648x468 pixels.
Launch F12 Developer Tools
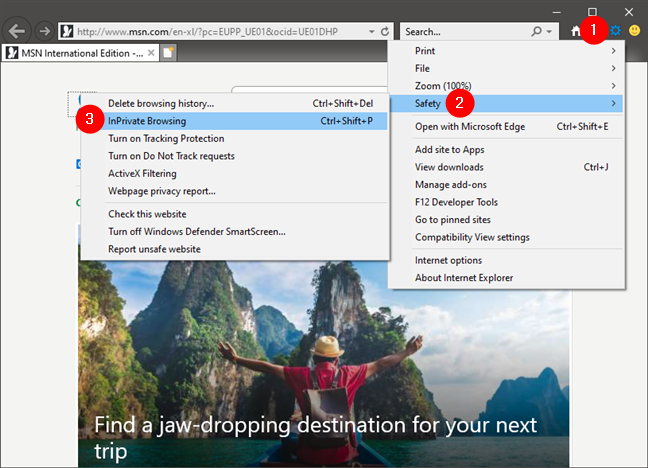[x=507, y=202]
